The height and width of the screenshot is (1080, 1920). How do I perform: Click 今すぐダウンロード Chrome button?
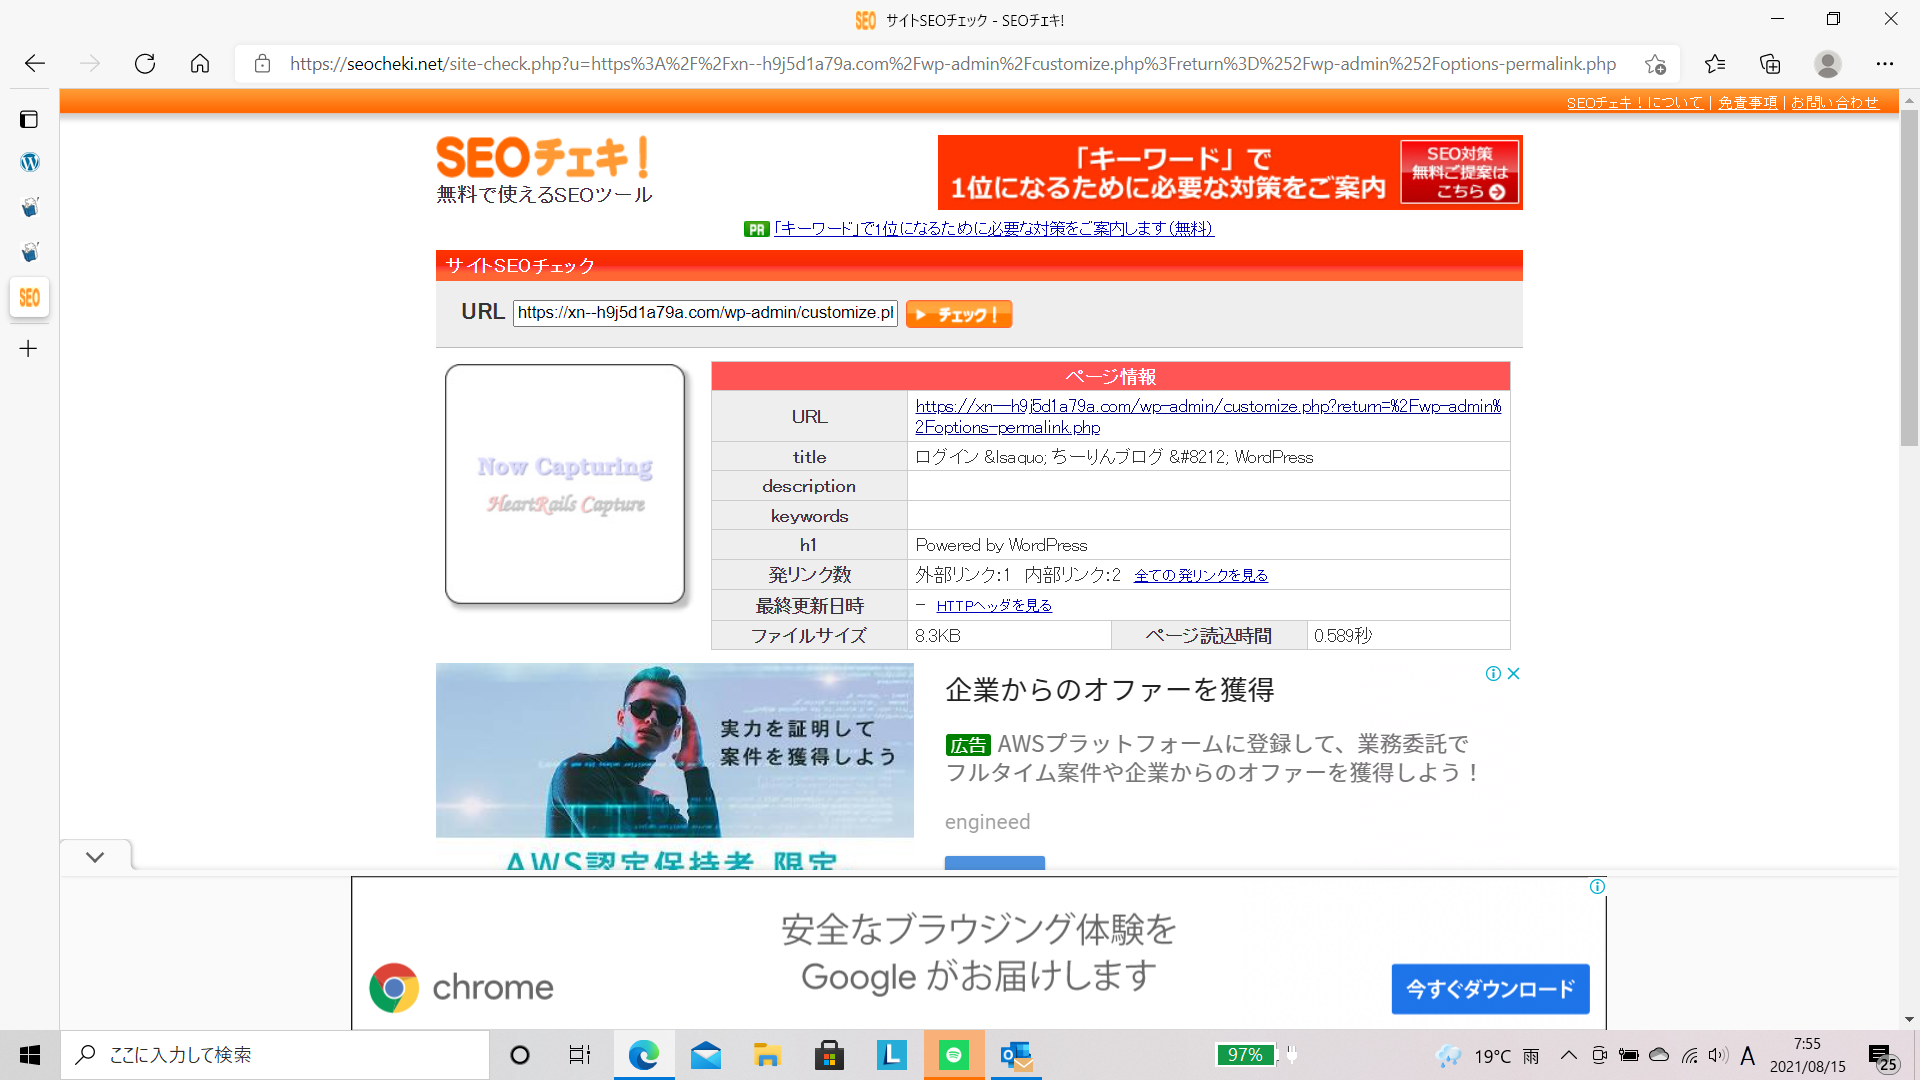click(x=1490, y=989)
